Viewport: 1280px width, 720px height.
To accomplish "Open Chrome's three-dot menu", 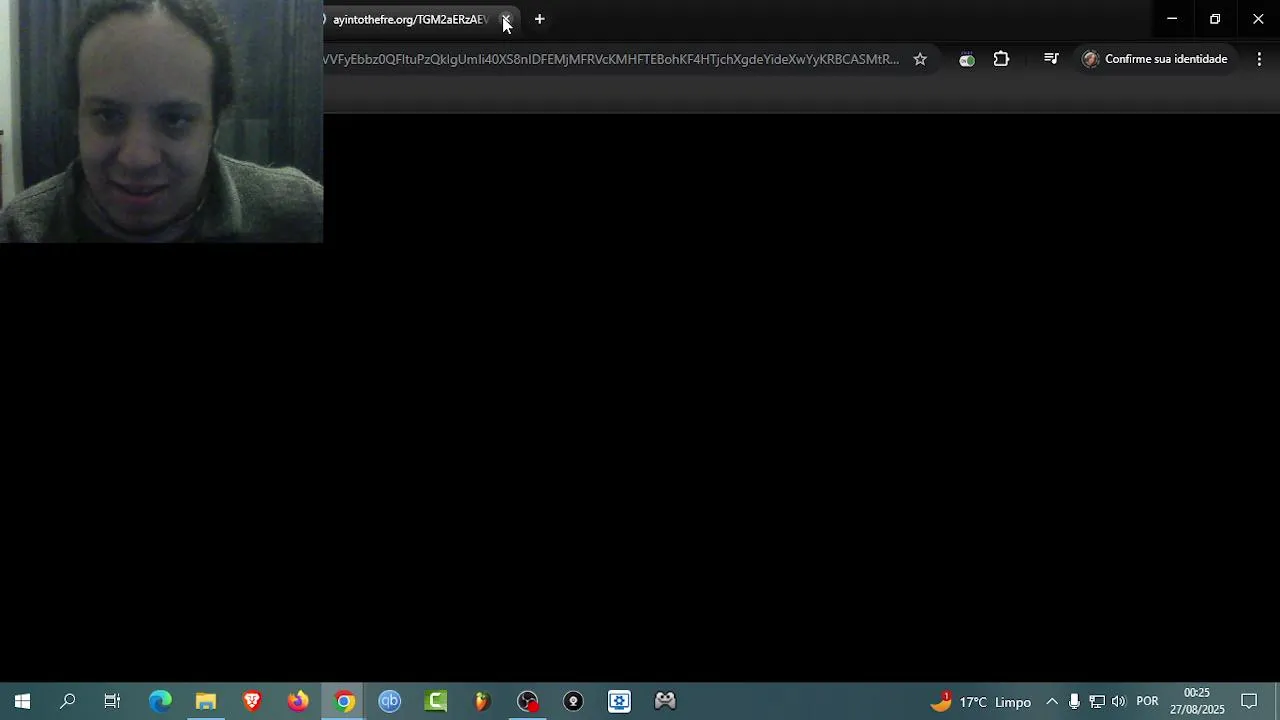I will (x=1259, y=59).
